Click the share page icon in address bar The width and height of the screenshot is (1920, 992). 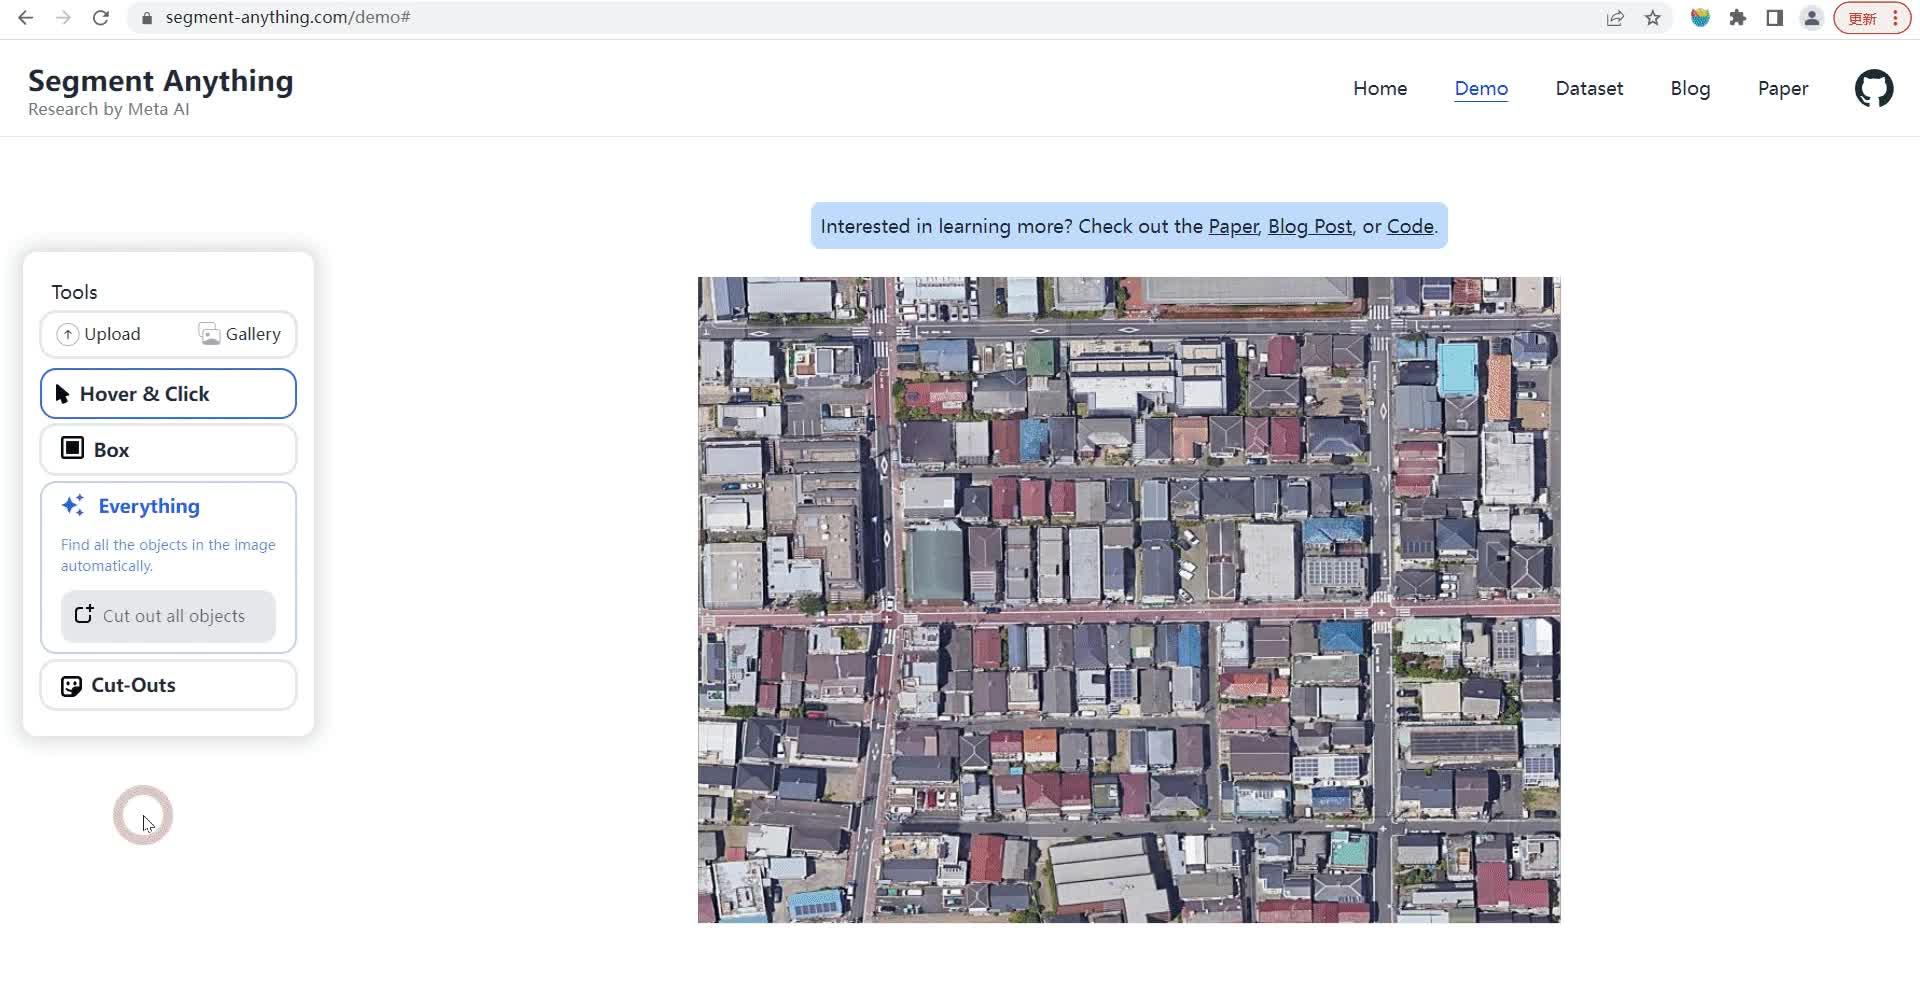pos(1615,18)
